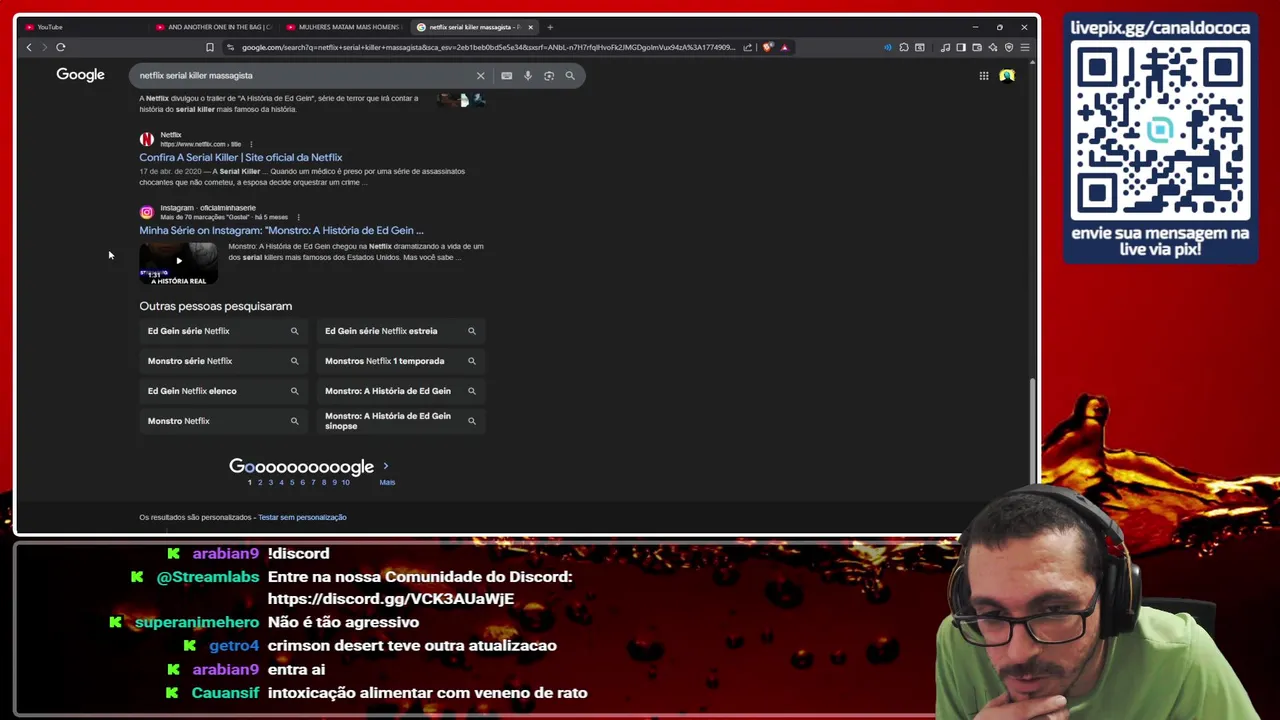Click the browser forward arrow

point(44,47)
